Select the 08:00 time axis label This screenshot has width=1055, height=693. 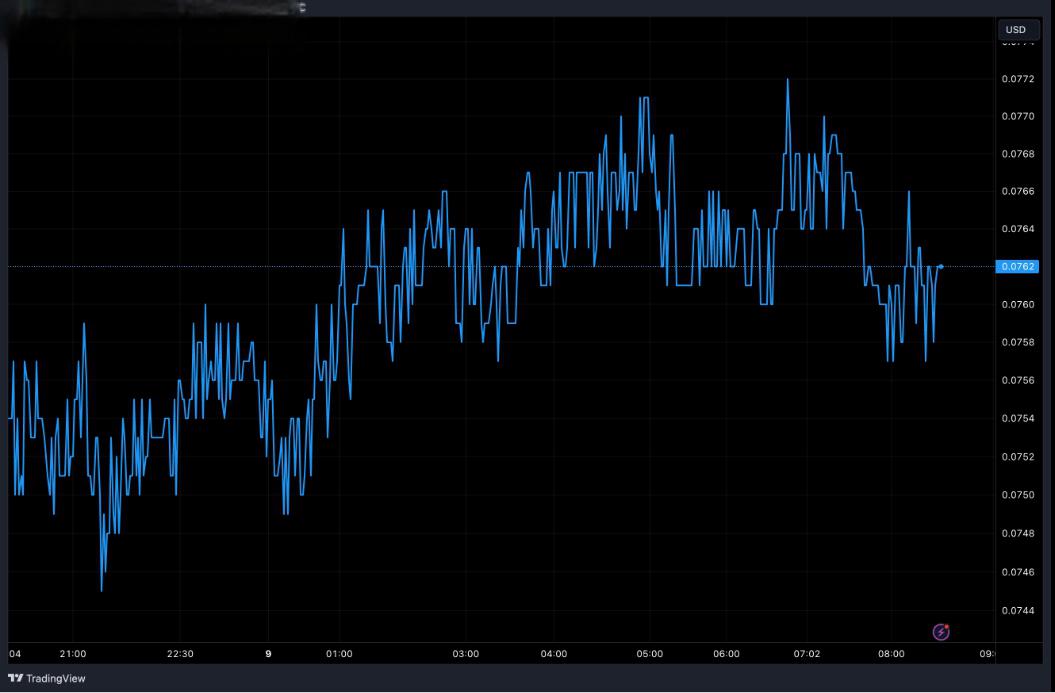click(x=891, y=654)
